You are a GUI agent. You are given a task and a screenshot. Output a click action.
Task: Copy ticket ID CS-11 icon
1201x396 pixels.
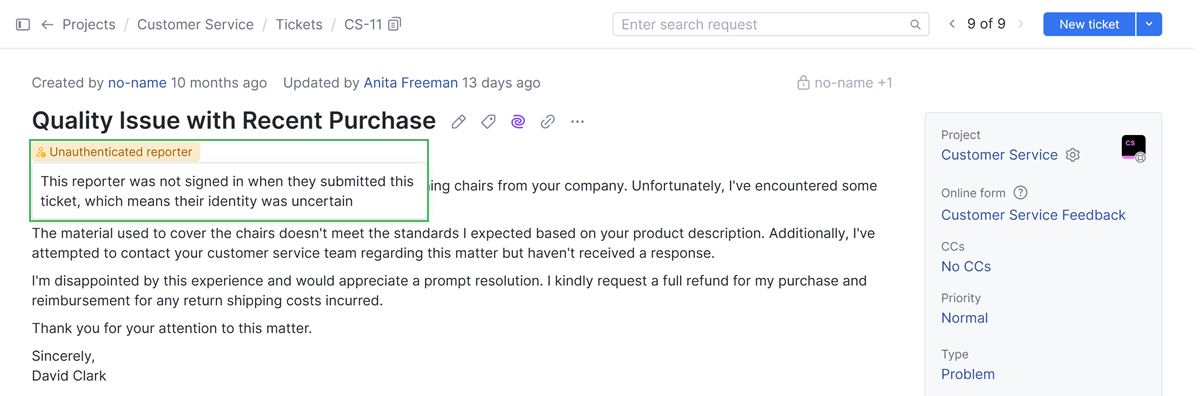pos(395,24)
